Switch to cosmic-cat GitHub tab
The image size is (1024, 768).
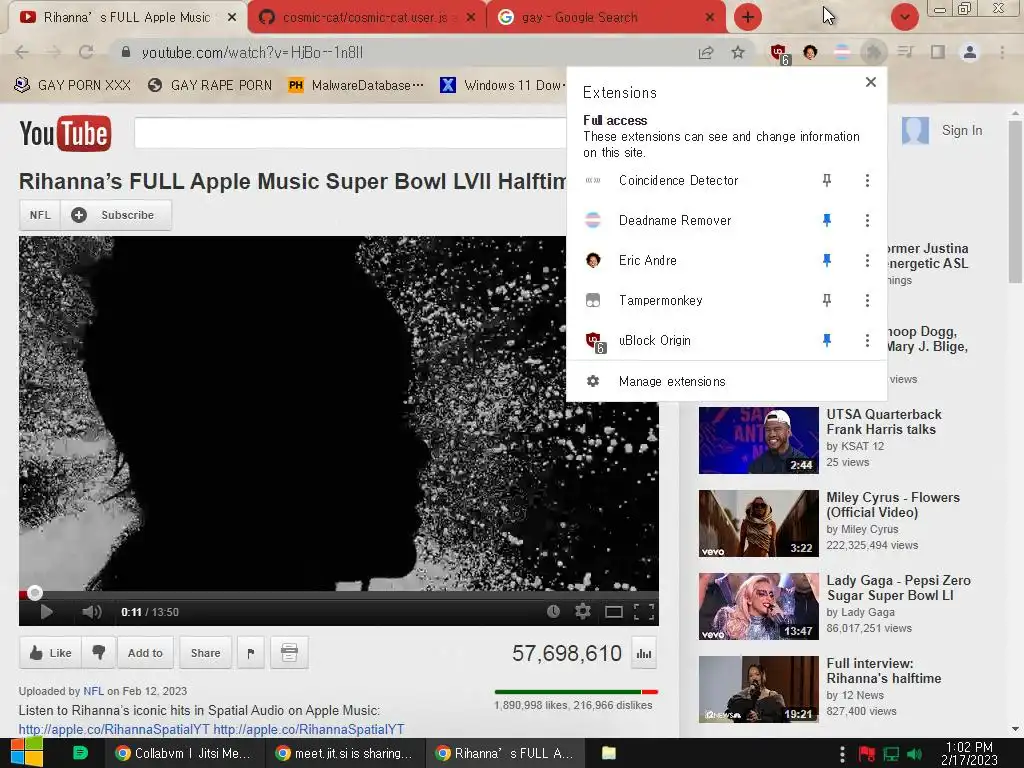coord(367,17)
